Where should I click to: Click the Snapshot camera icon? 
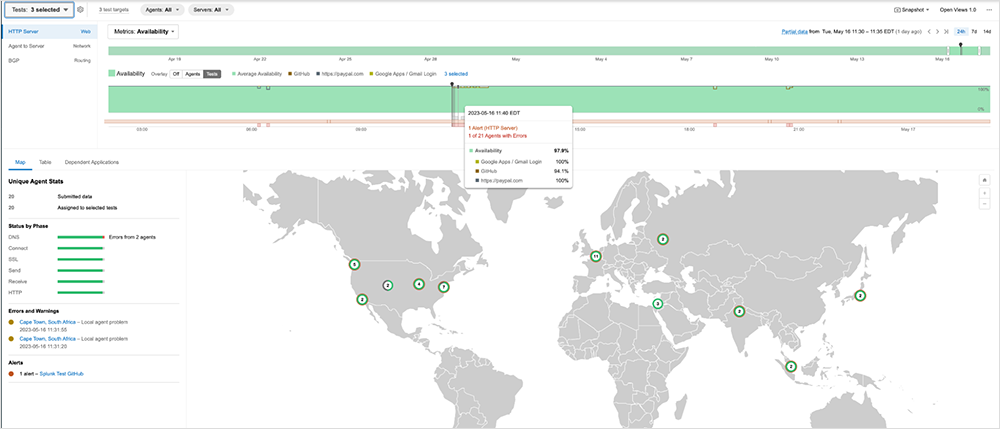pos(898,9)
